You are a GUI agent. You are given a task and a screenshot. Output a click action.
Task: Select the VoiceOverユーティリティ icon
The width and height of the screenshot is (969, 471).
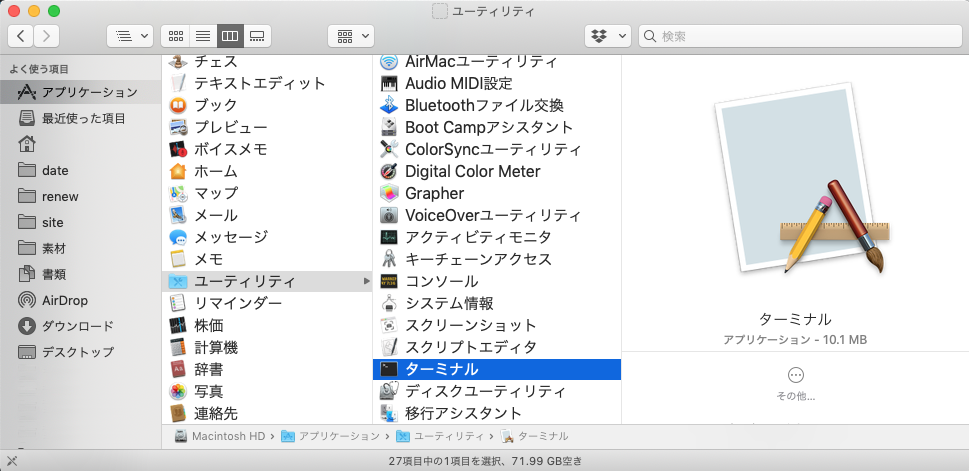389,215
